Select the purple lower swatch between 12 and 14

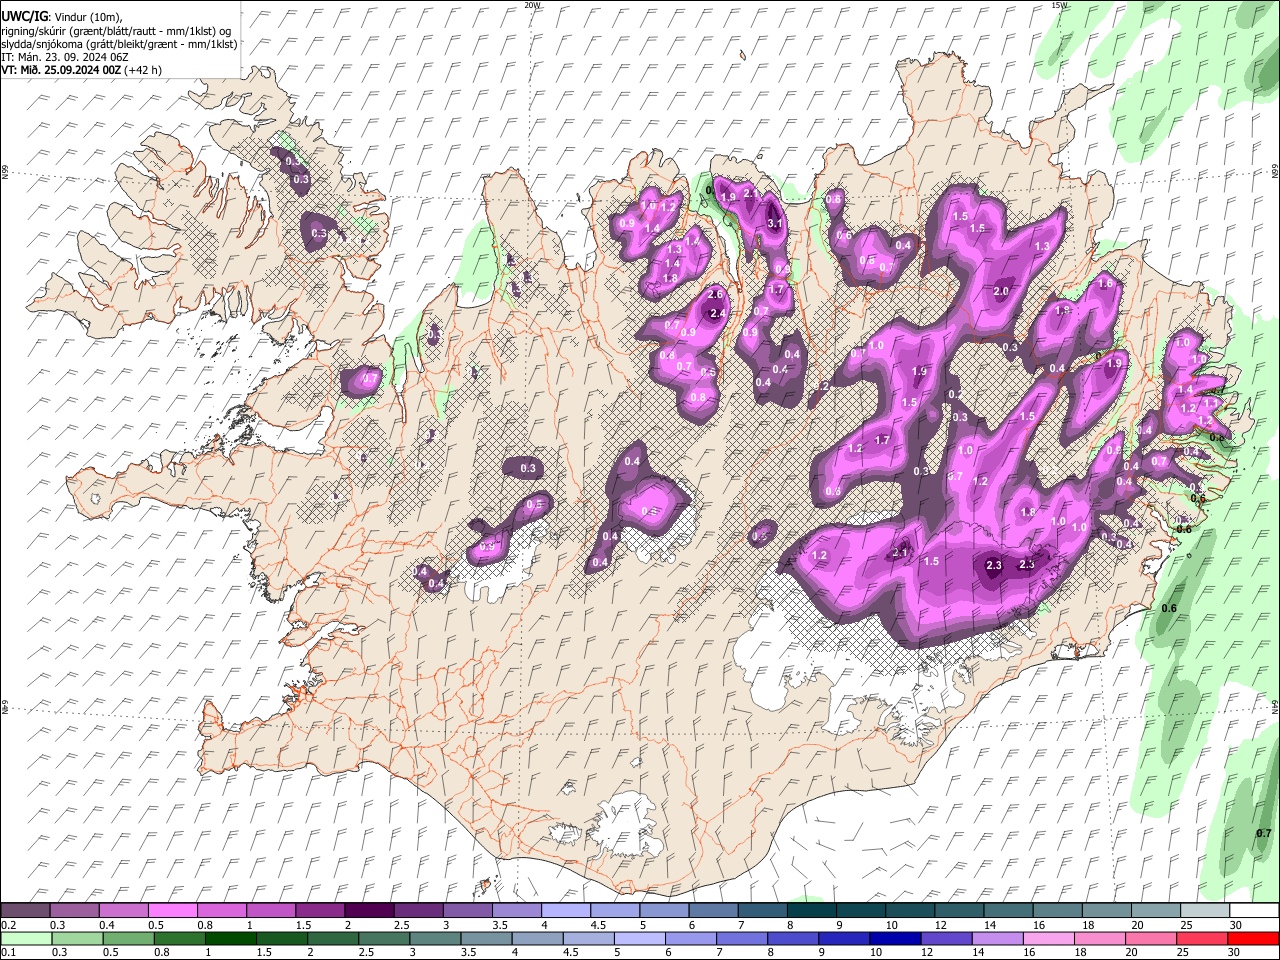point(947,938)
